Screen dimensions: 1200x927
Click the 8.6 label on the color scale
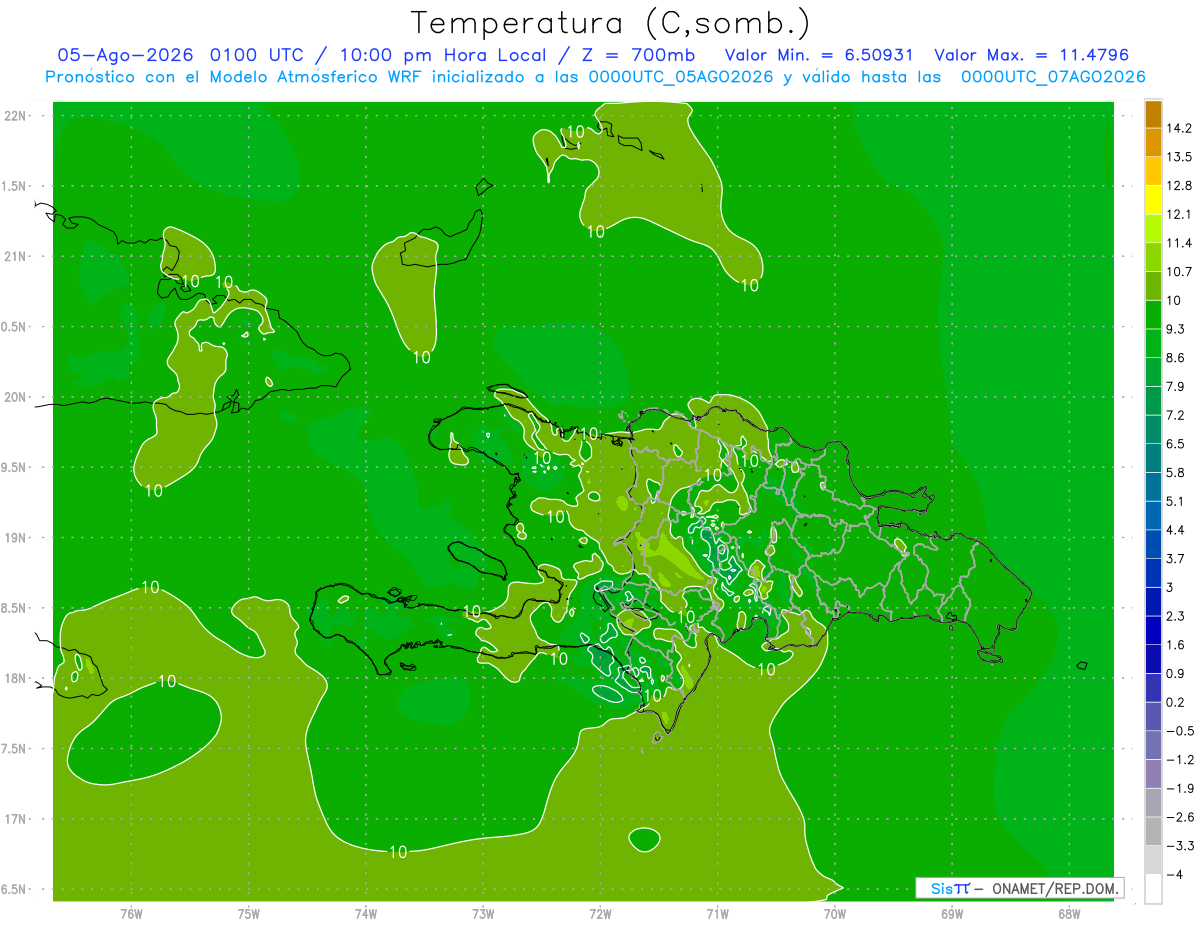click(1175, 358)
